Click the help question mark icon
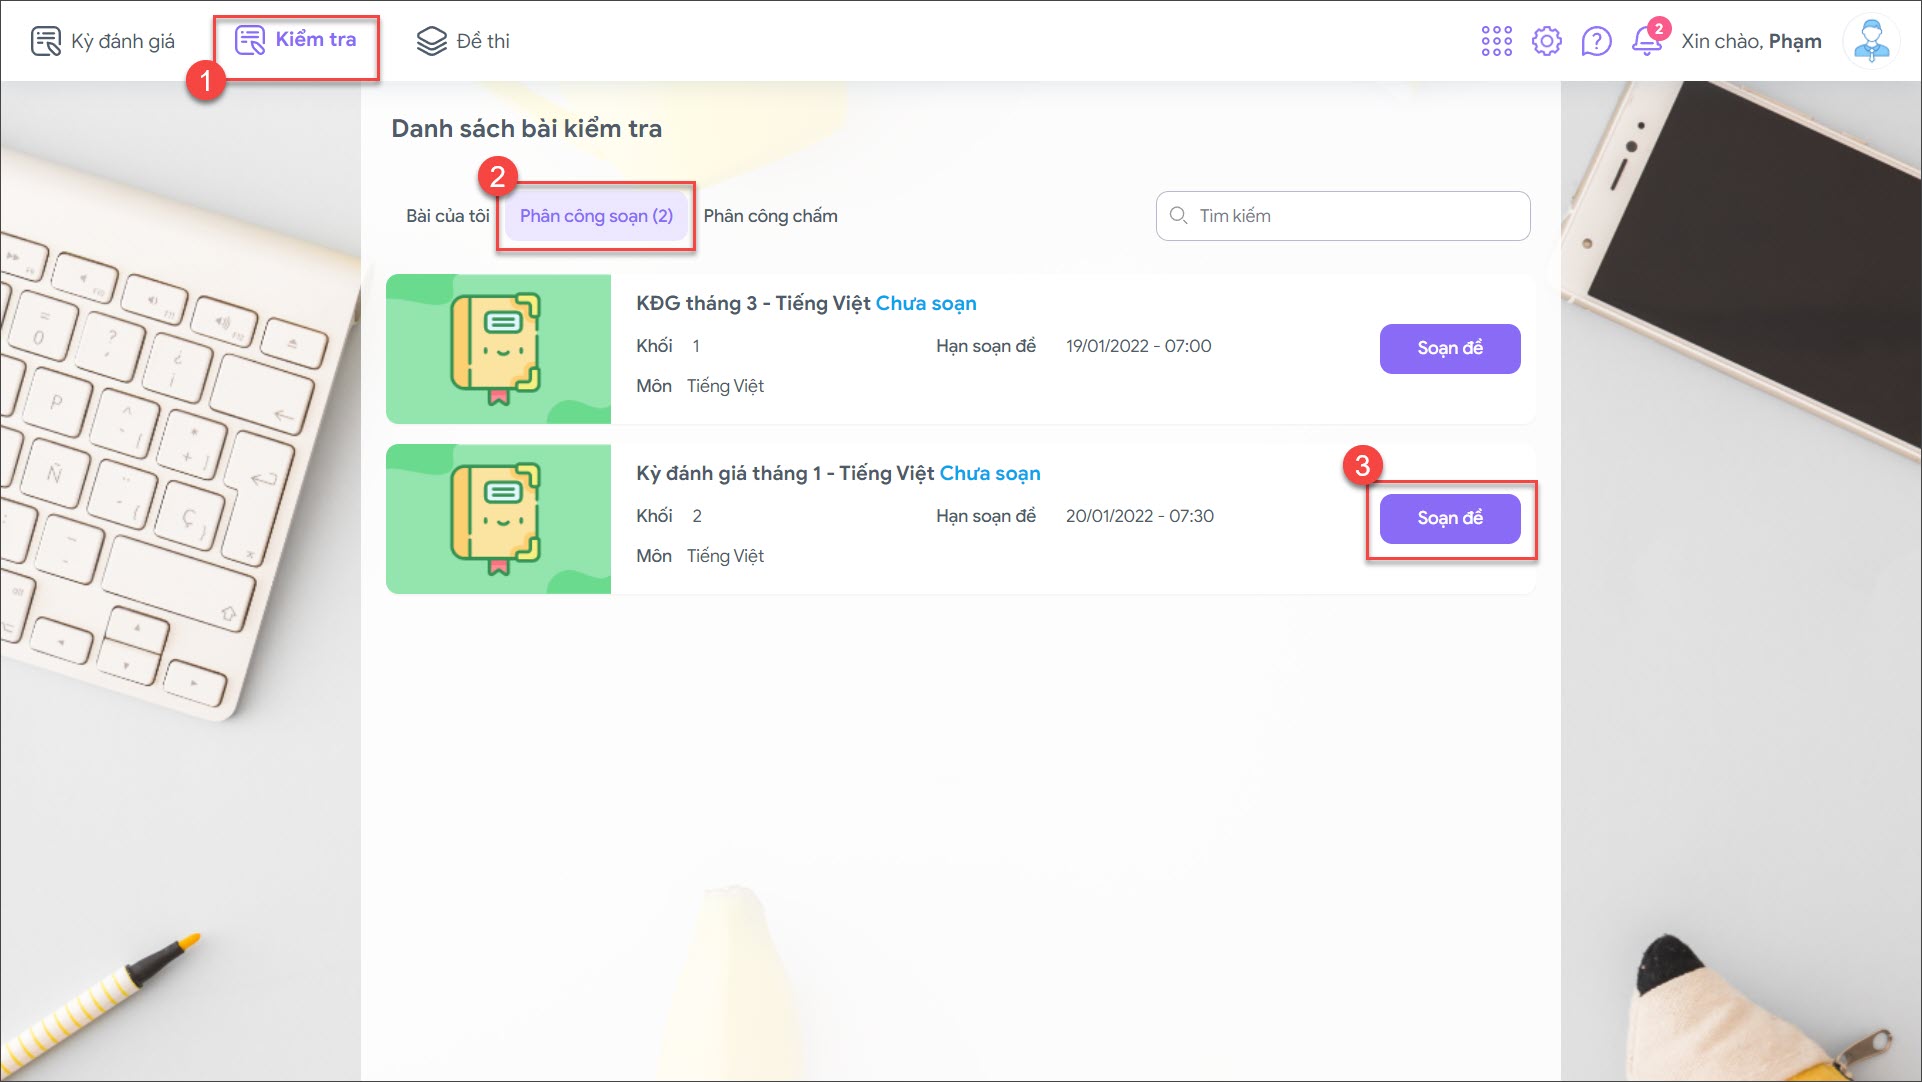This screenshot has height=1082, width=1922. tap(1596, 41)
